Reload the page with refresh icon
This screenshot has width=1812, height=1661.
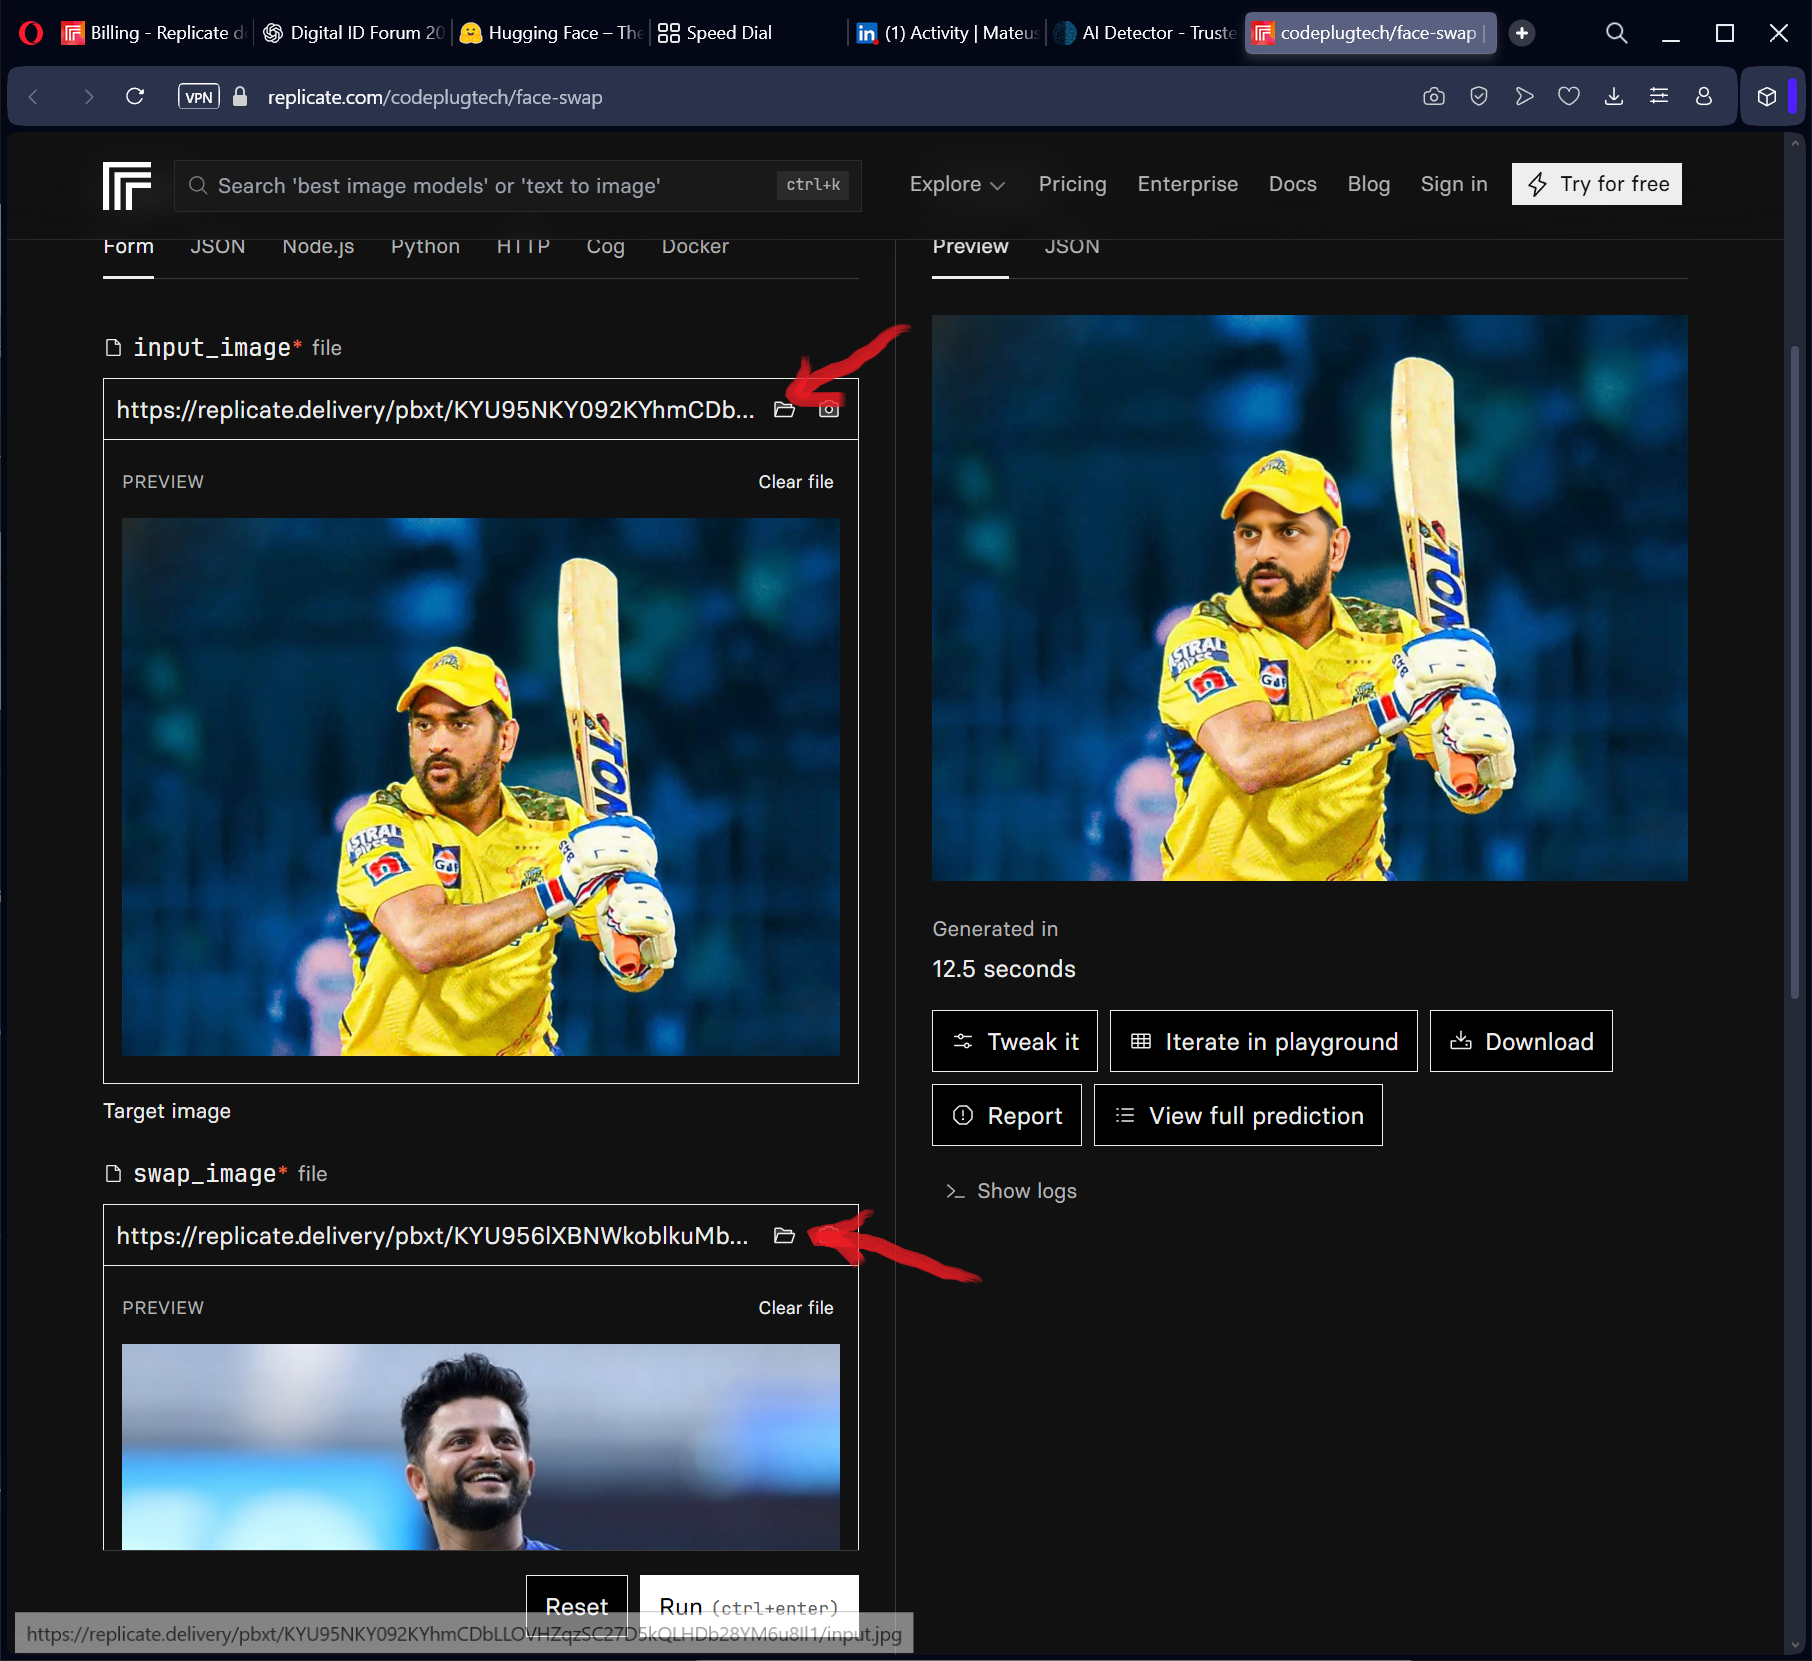click(x=135, y=97)
